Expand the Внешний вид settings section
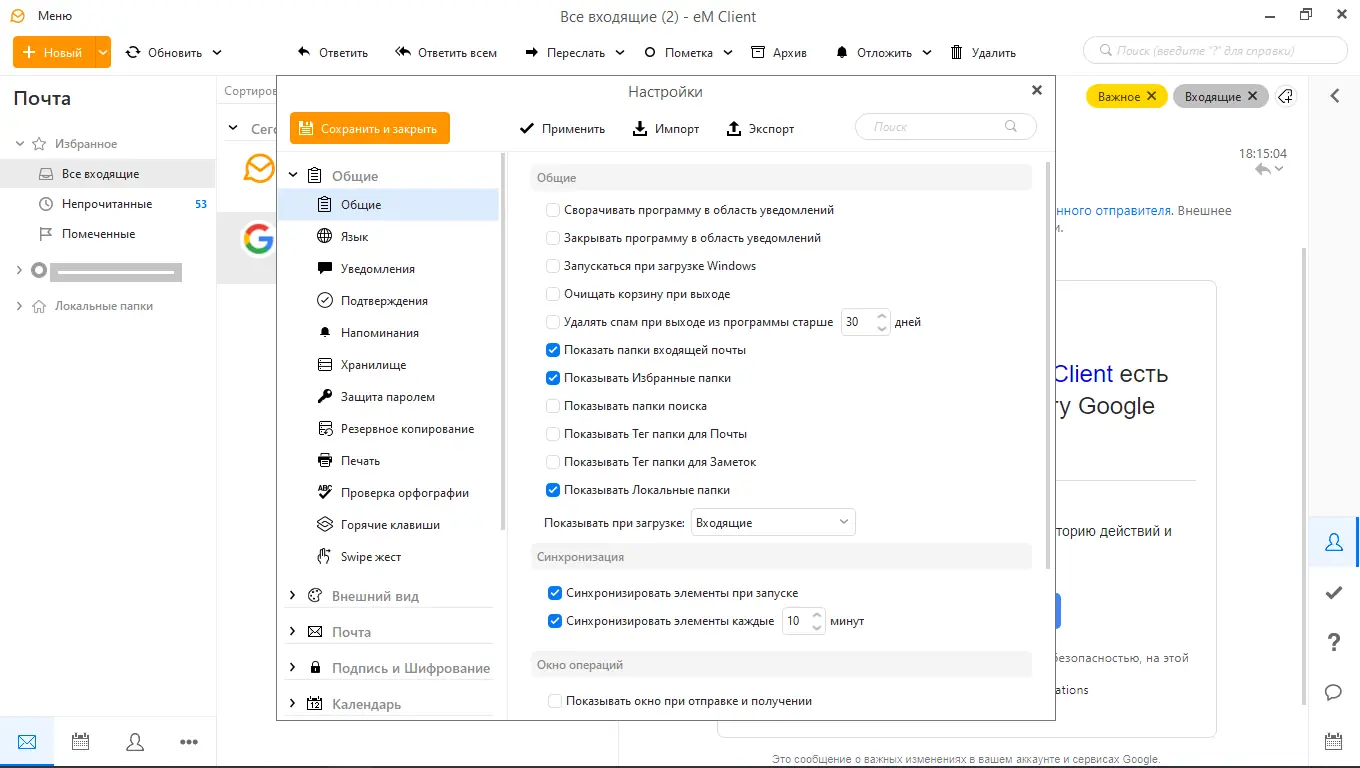 293,595
